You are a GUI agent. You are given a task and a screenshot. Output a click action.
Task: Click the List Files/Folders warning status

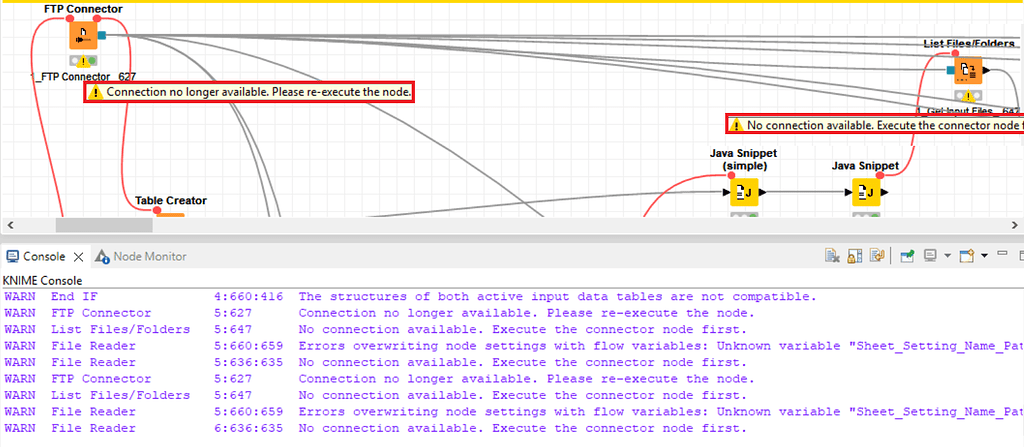[967, 95]
